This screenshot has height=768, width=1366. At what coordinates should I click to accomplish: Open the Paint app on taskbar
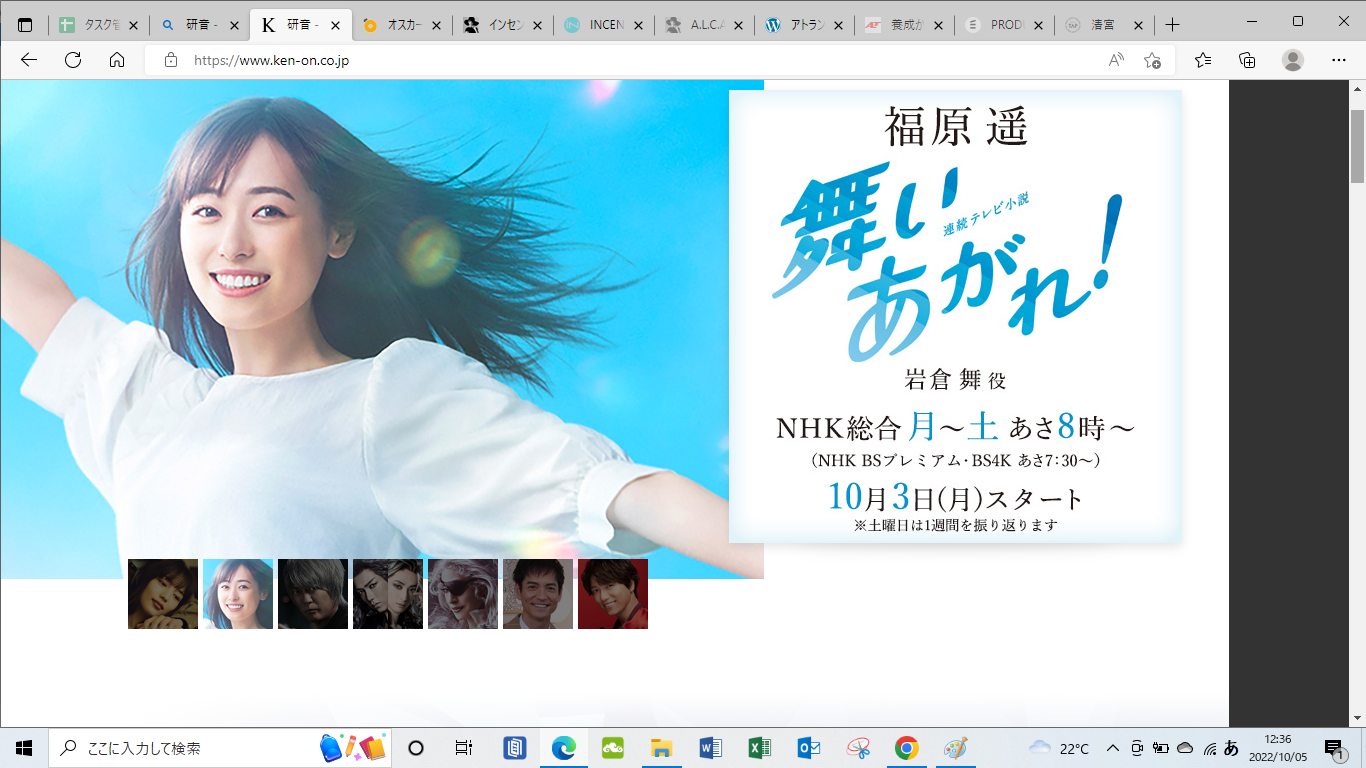coord(956,748)
